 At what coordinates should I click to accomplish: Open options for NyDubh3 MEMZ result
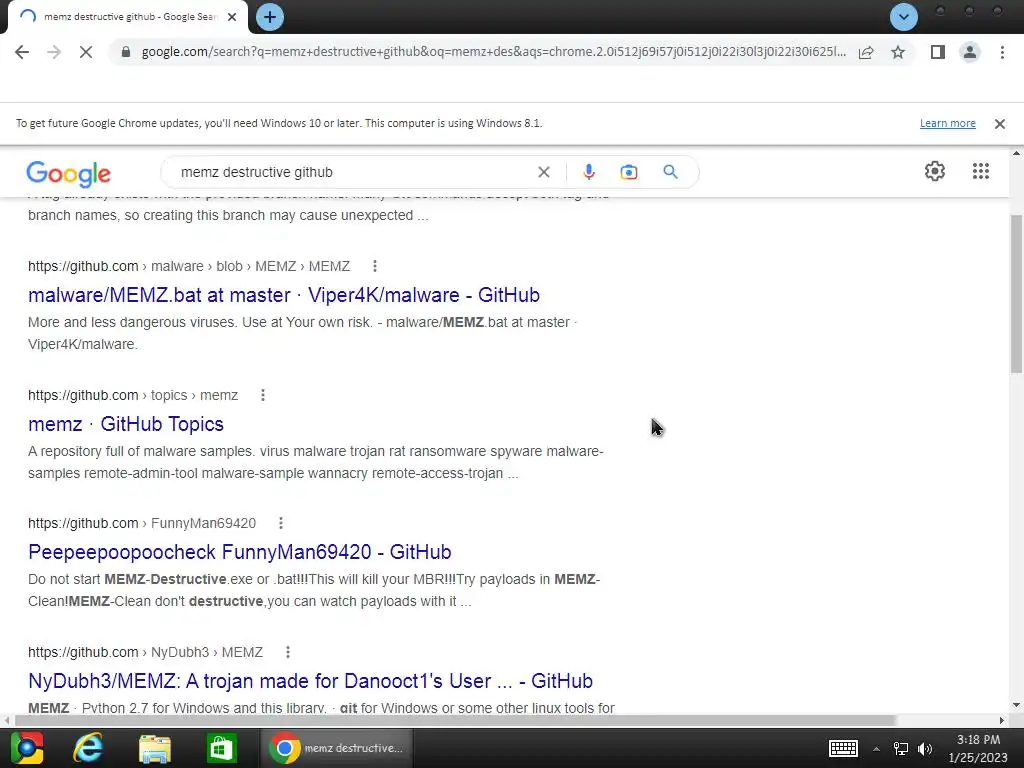(287, 652)
